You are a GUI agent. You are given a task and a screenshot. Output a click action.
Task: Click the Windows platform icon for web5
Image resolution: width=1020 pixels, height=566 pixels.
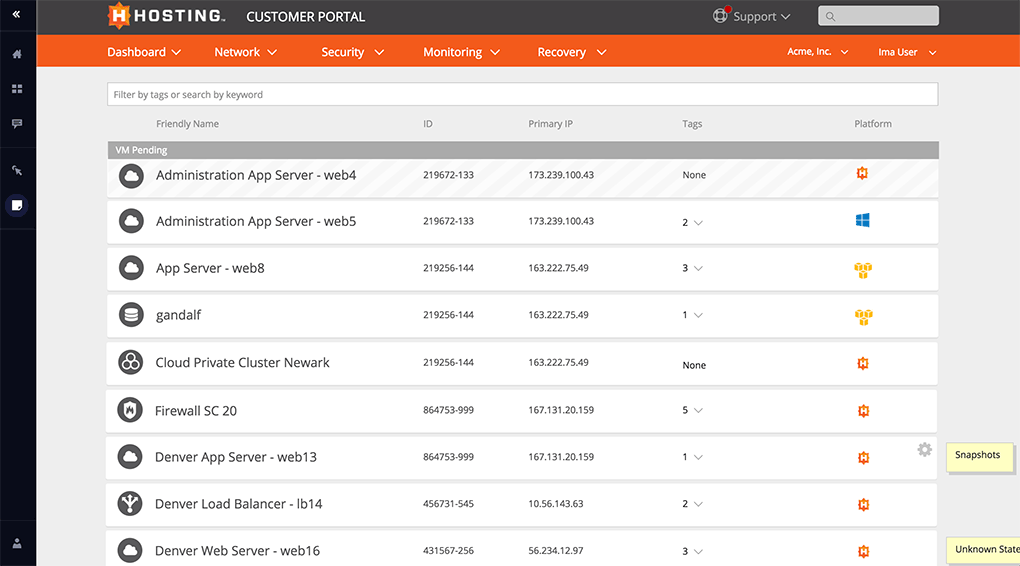tap(862, 221)
